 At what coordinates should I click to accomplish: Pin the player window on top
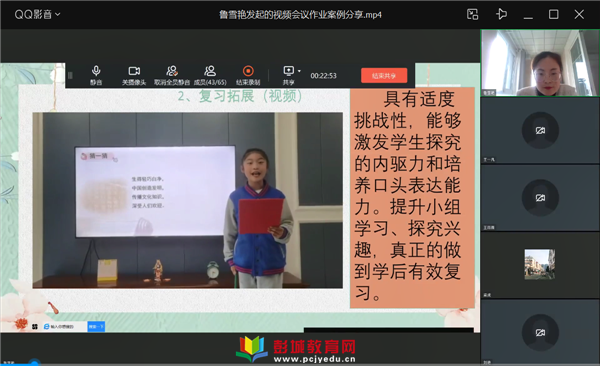click(x=501, y=15)
